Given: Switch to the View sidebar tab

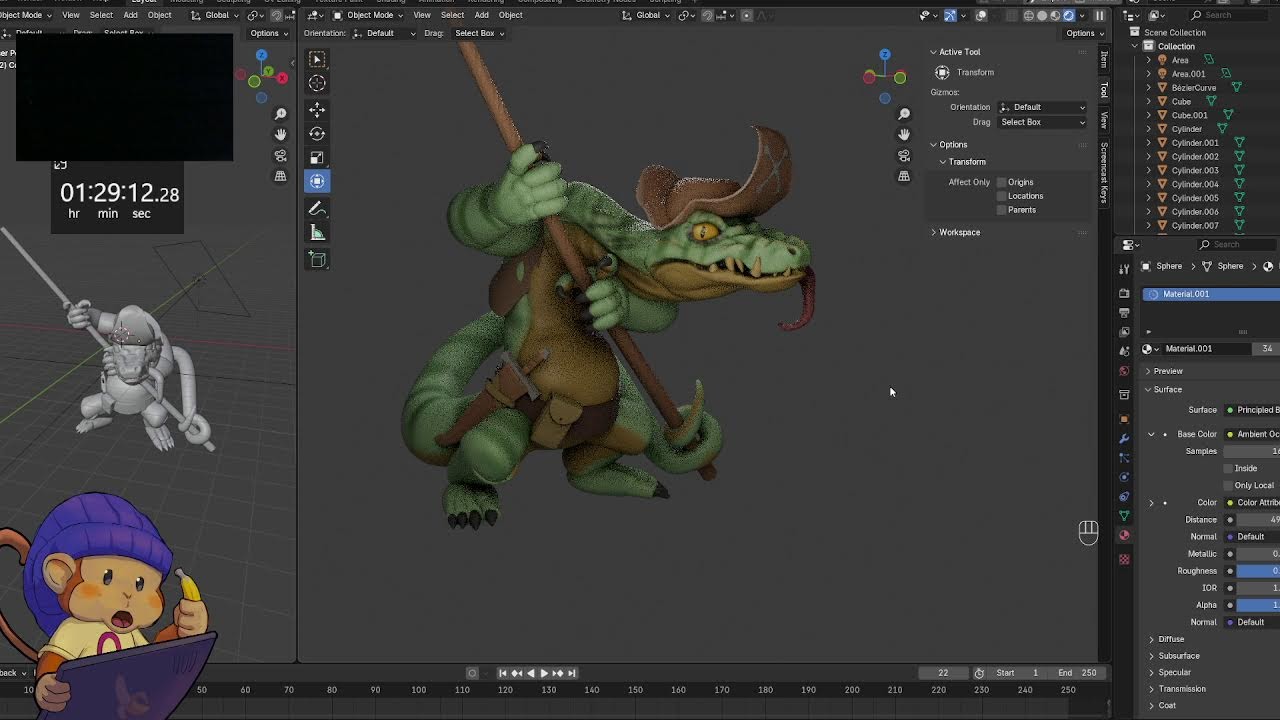Looking at the screenshot, I should click(1104, 119).
